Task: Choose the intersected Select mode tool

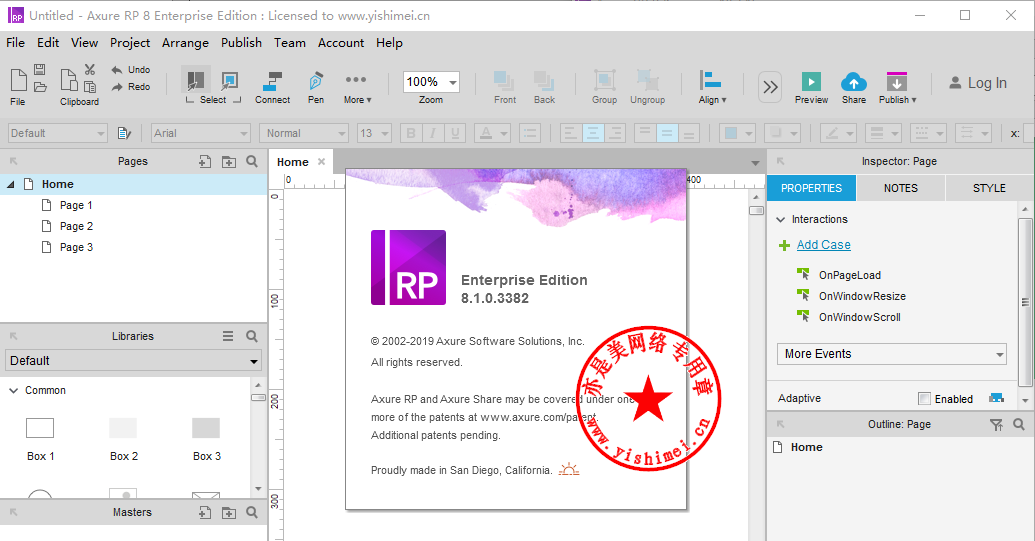Action: click(x=195, y=80)
